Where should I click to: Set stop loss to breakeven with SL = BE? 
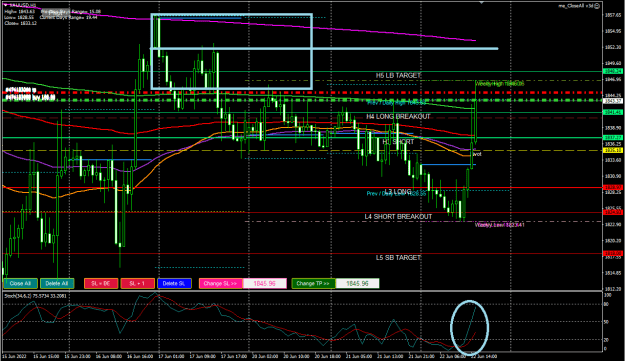click(101, 283)
